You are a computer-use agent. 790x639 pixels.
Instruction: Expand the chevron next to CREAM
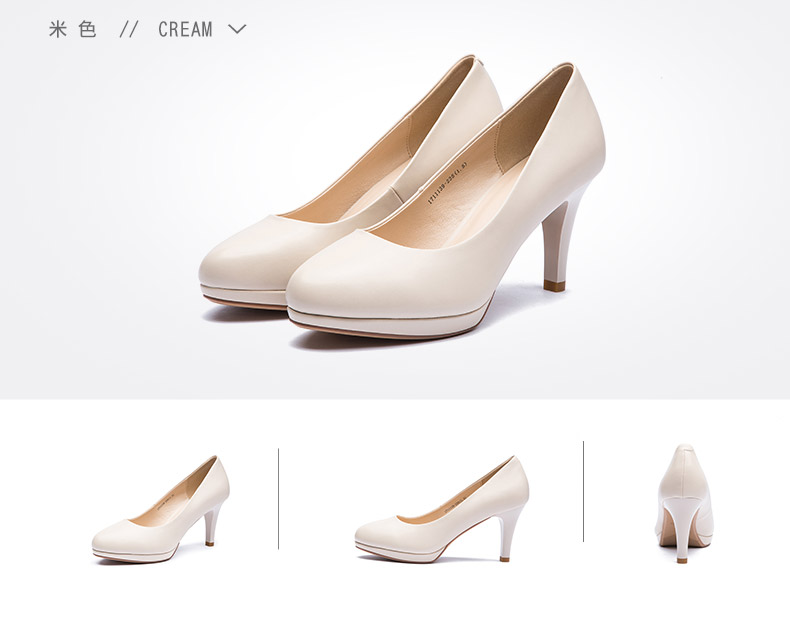[x=237, y=29]
